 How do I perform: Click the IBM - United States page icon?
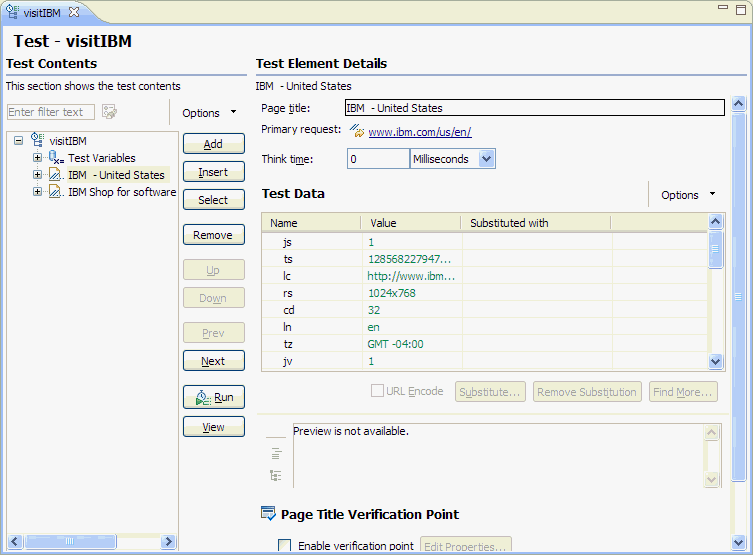(56, 175)
